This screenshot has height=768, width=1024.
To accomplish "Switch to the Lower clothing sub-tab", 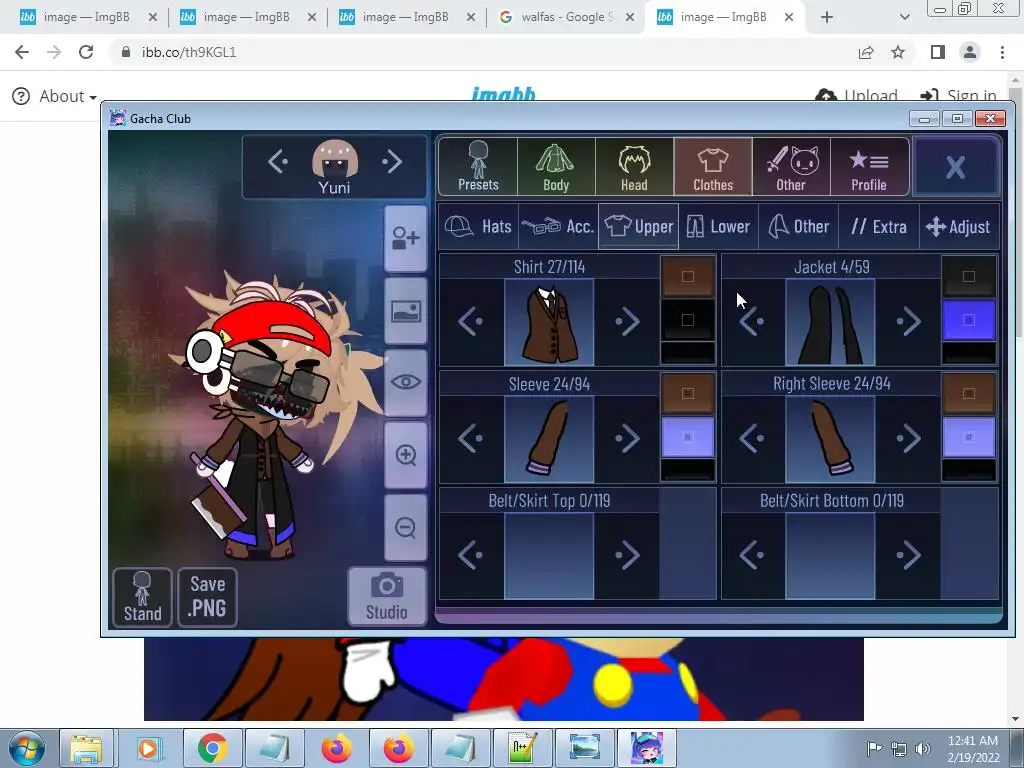I will (718, 227).
